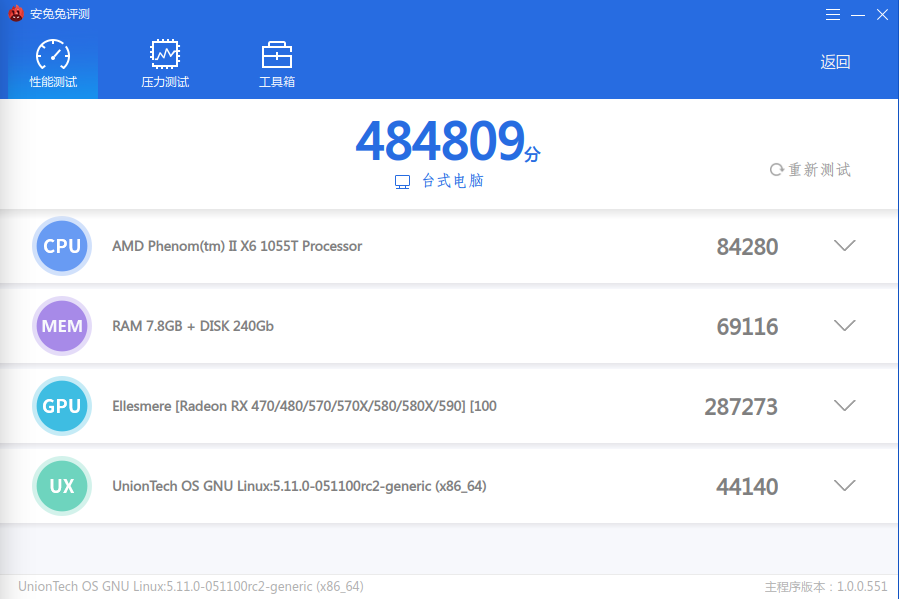Click the UnionTech OS status bar text
The width and height of the screenshot is (899, 599).
point(191,586)
